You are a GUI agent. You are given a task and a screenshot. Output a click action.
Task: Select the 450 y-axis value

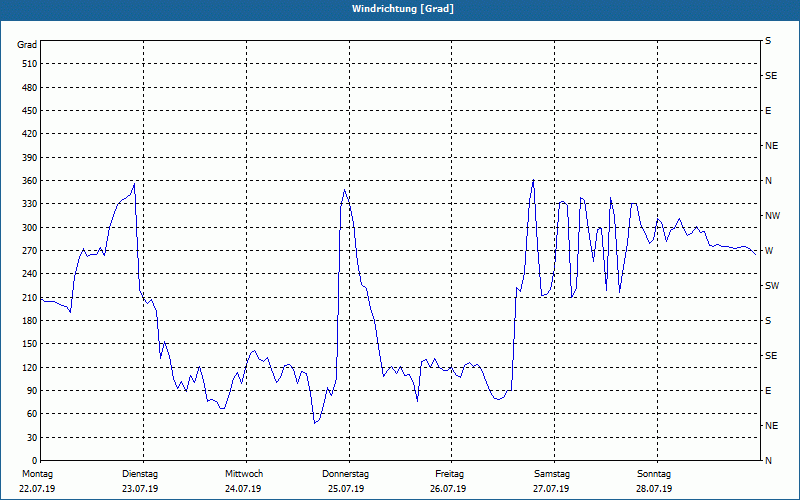tap(30, 111)
